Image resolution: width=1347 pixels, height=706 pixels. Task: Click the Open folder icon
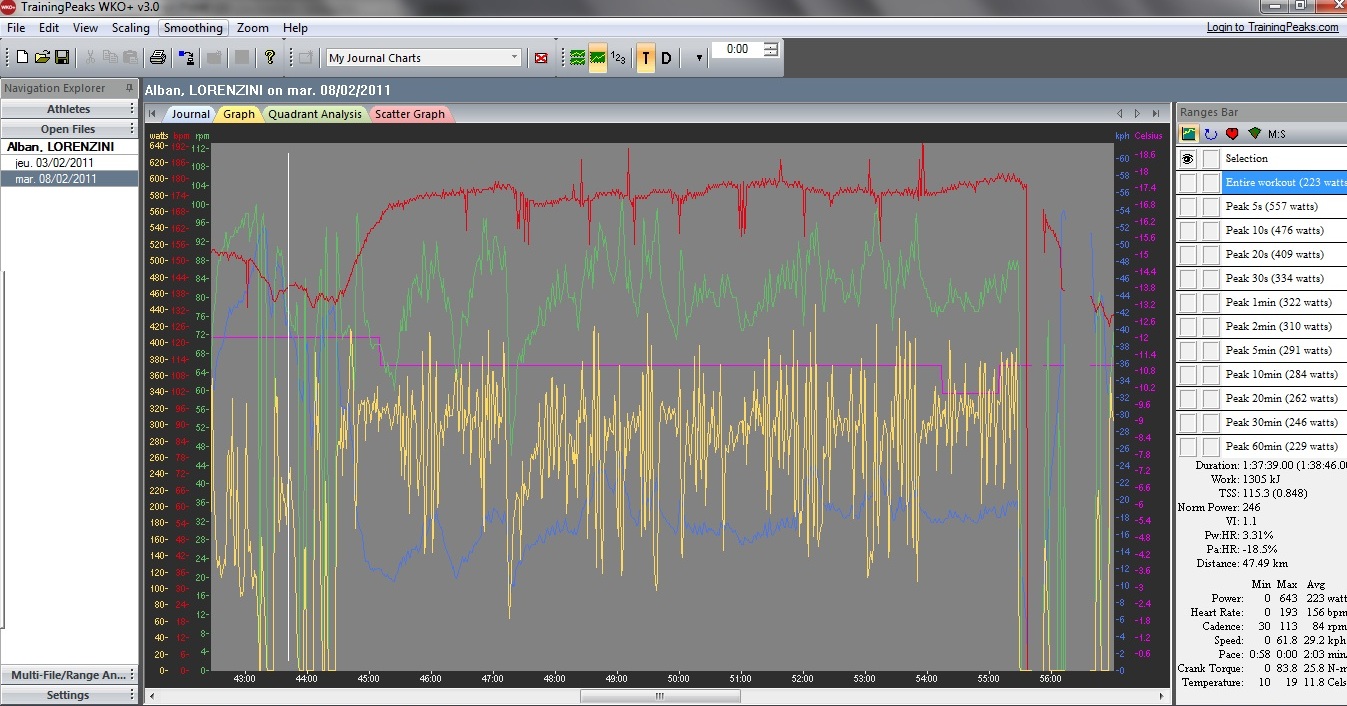pos(42,58)
